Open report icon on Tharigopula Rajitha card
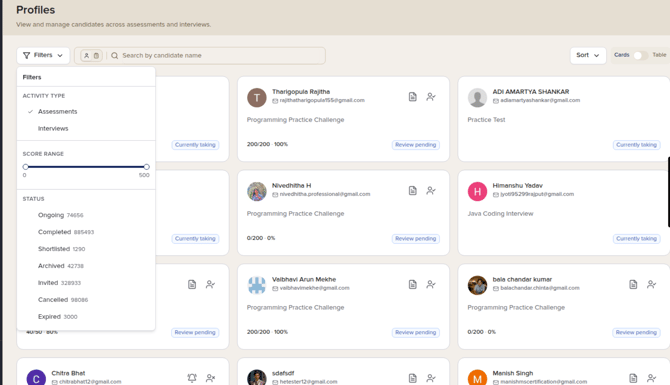 (x=412, y=97)
